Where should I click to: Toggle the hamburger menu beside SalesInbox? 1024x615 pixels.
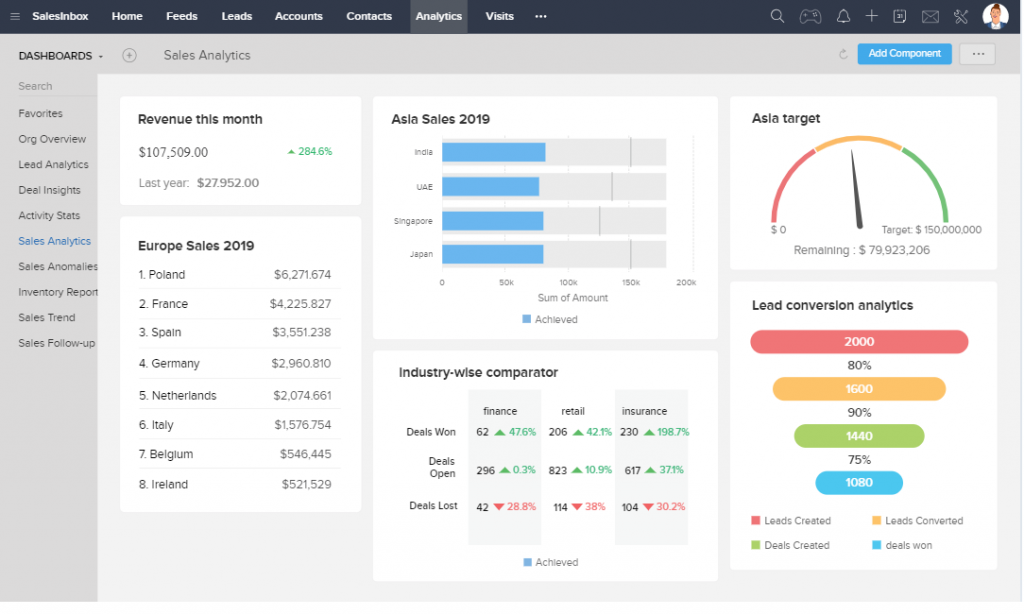(15, 17)
